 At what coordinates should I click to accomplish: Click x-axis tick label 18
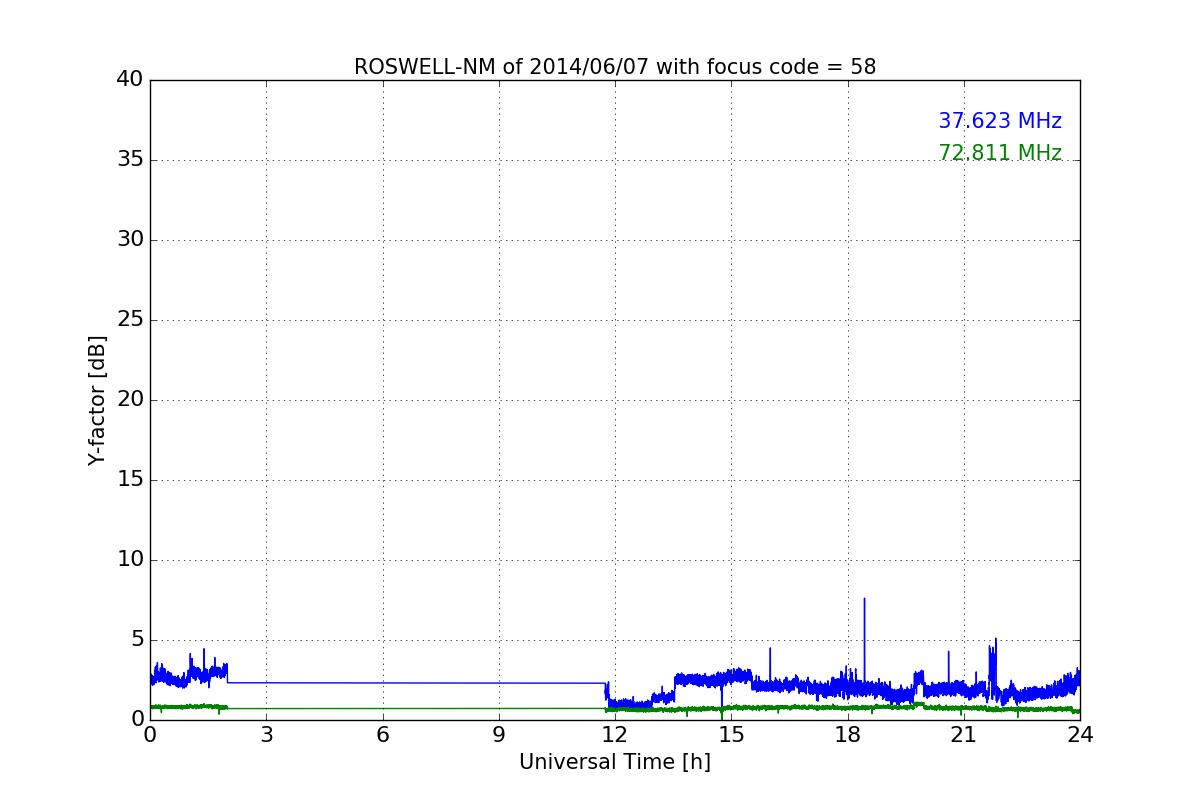(x=848, y=734)
